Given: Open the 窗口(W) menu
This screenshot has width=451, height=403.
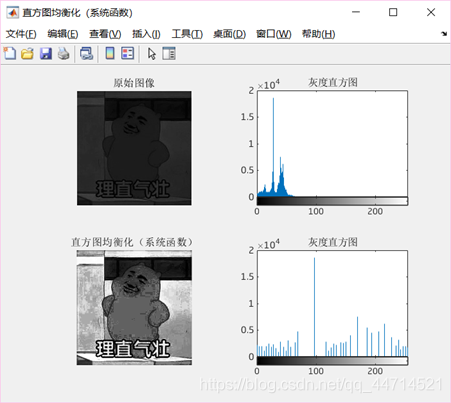Looking at the screenshot, I should [x=274, y=34].
